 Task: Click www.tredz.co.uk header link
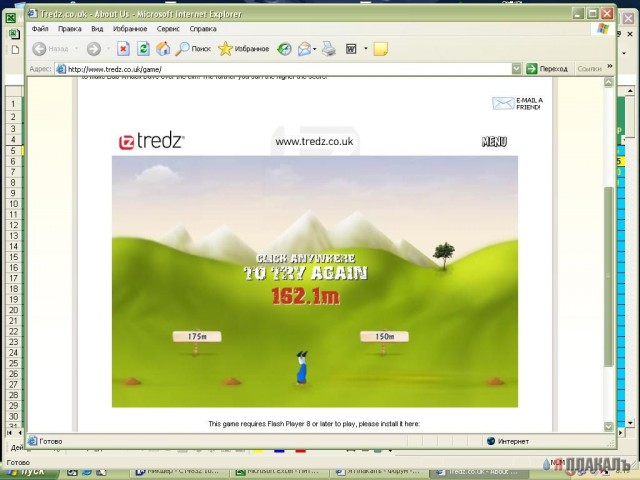click(314, 142)
